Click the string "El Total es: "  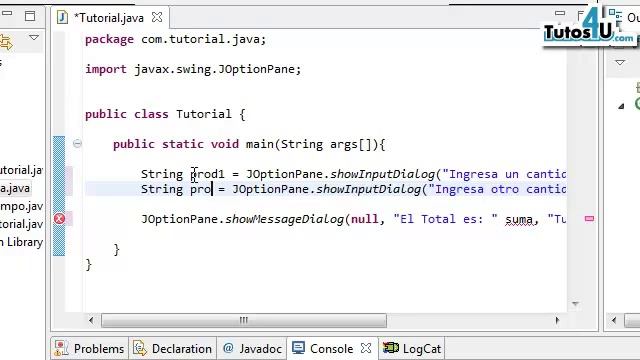pyautogui.click(x=446, y=219)
